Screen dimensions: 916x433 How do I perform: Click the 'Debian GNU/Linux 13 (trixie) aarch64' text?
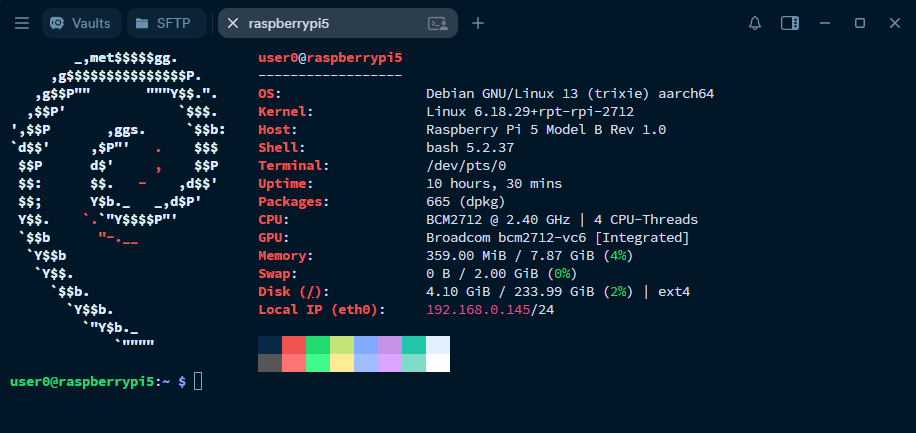(x=570, y=94)
